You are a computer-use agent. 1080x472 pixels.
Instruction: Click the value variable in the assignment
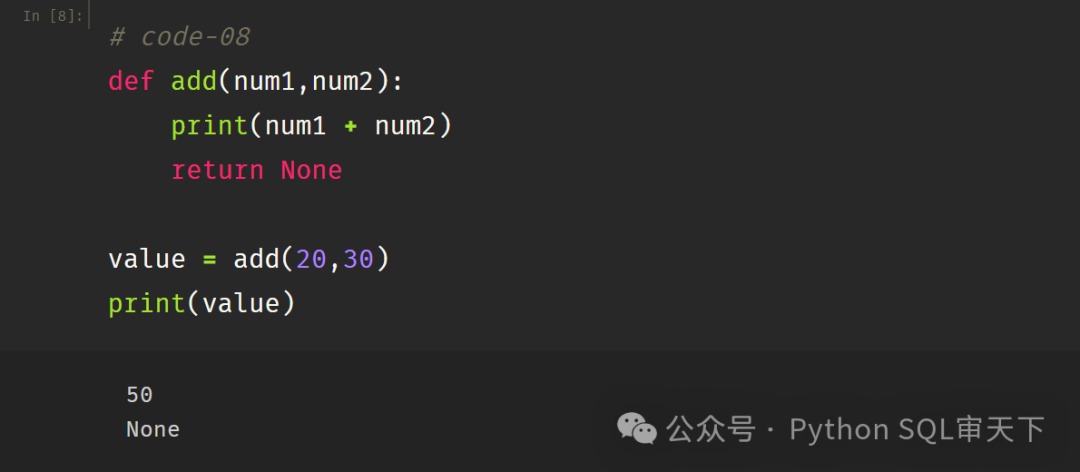147,259
